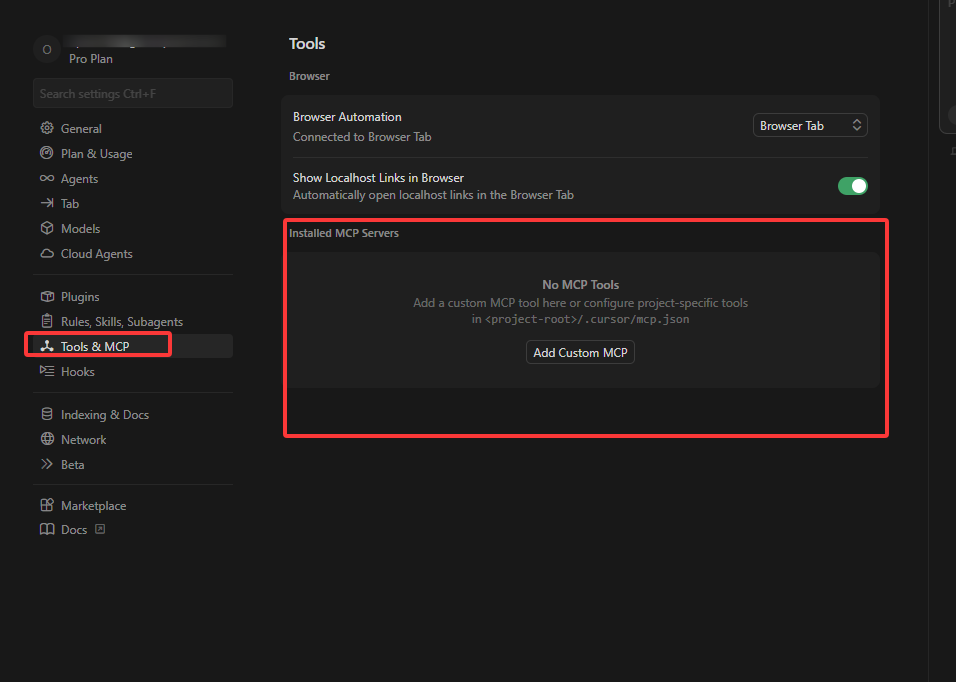Viewport: 956px width, 682px height.
Task: Switch to Cloud Agents settings
Action: pyautogui.click(x=133, y=254)
